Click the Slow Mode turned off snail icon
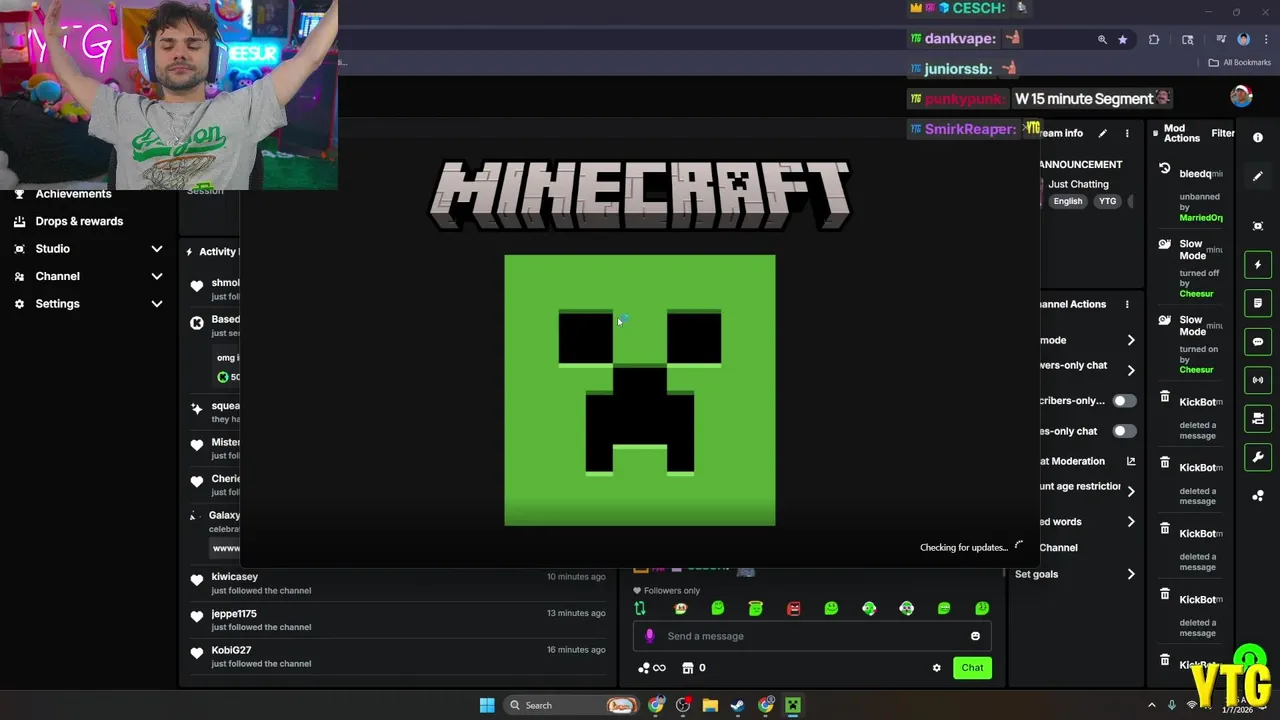The height and width of the screenshot is (720, 1280). (1165, 244)
